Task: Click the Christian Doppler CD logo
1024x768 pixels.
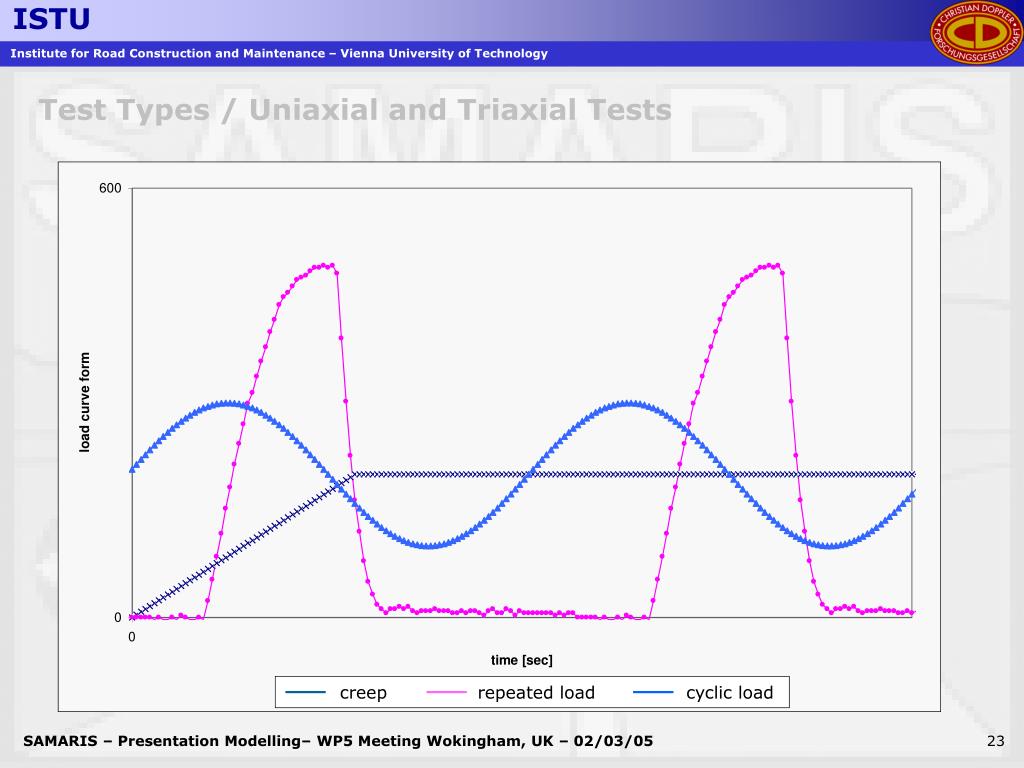Action: (x=976, y=33)
